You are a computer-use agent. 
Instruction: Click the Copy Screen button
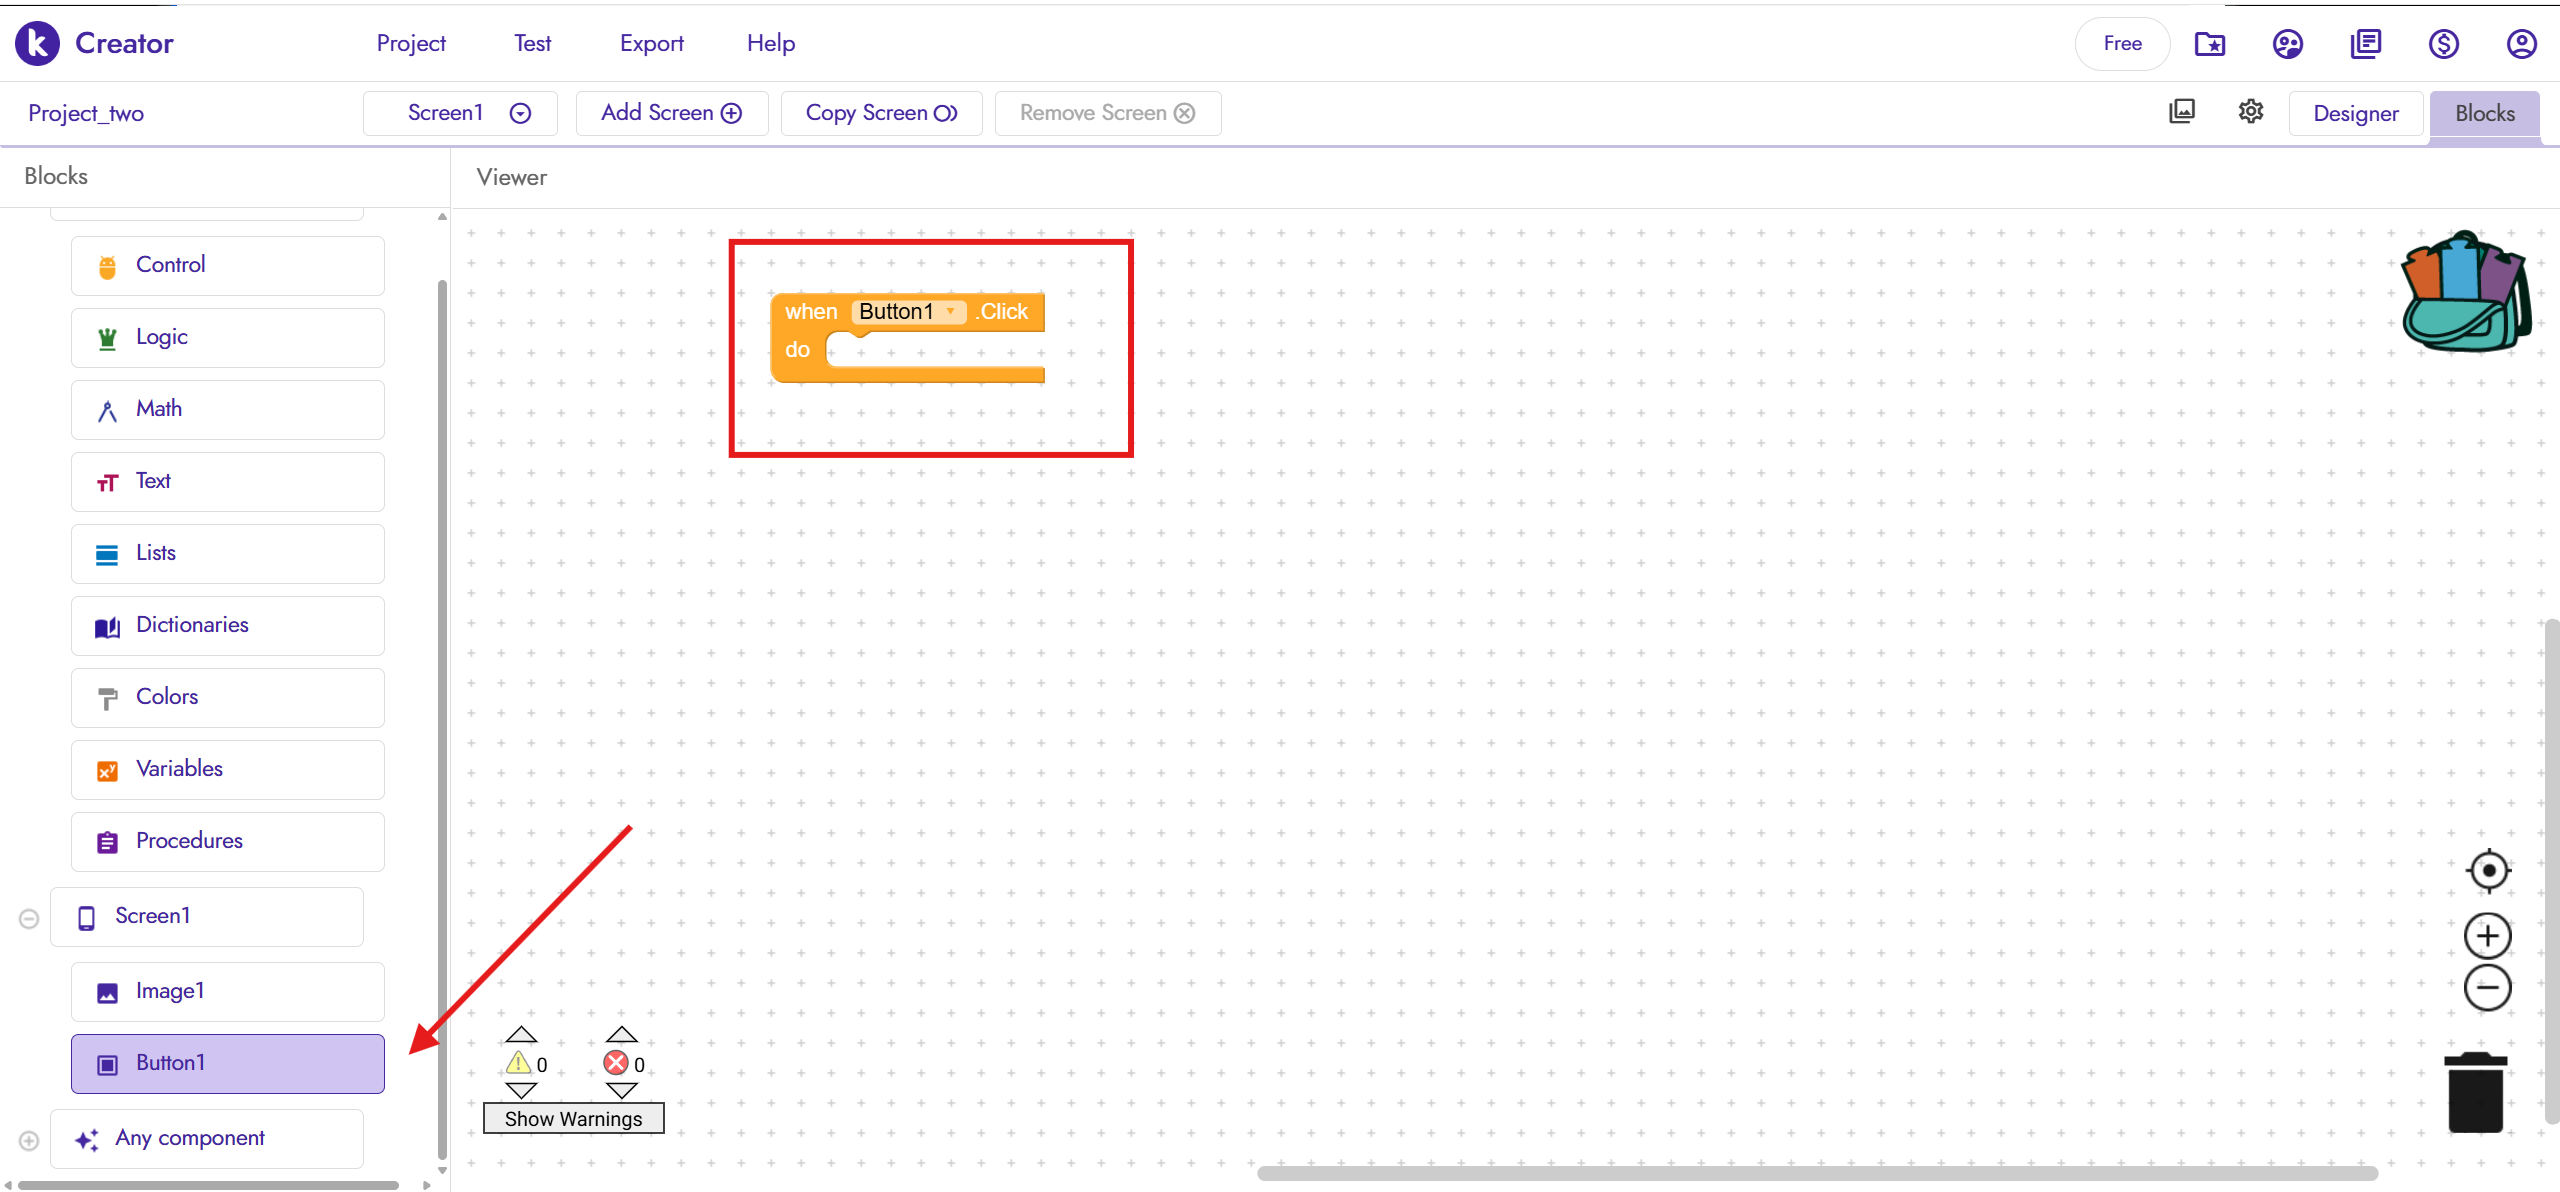tap(881, 113)
